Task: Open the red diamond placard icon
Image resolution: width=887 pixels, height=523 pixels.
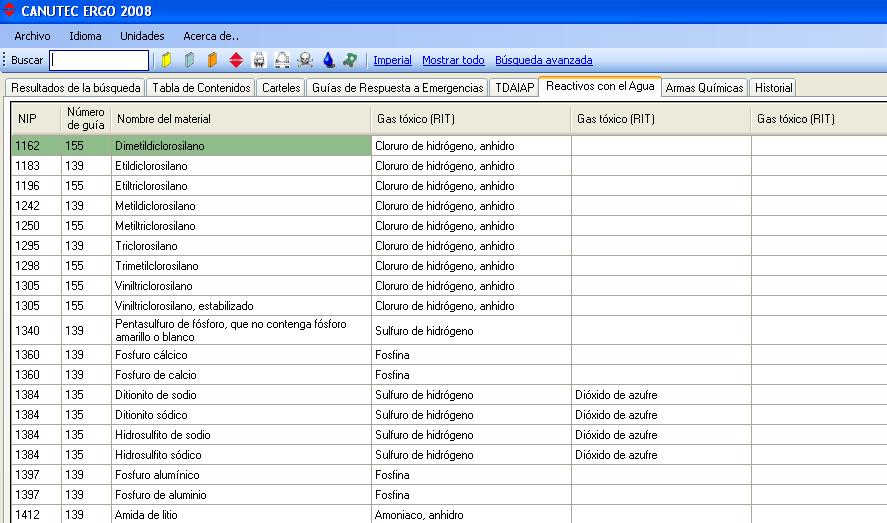Action: (236, 61)
